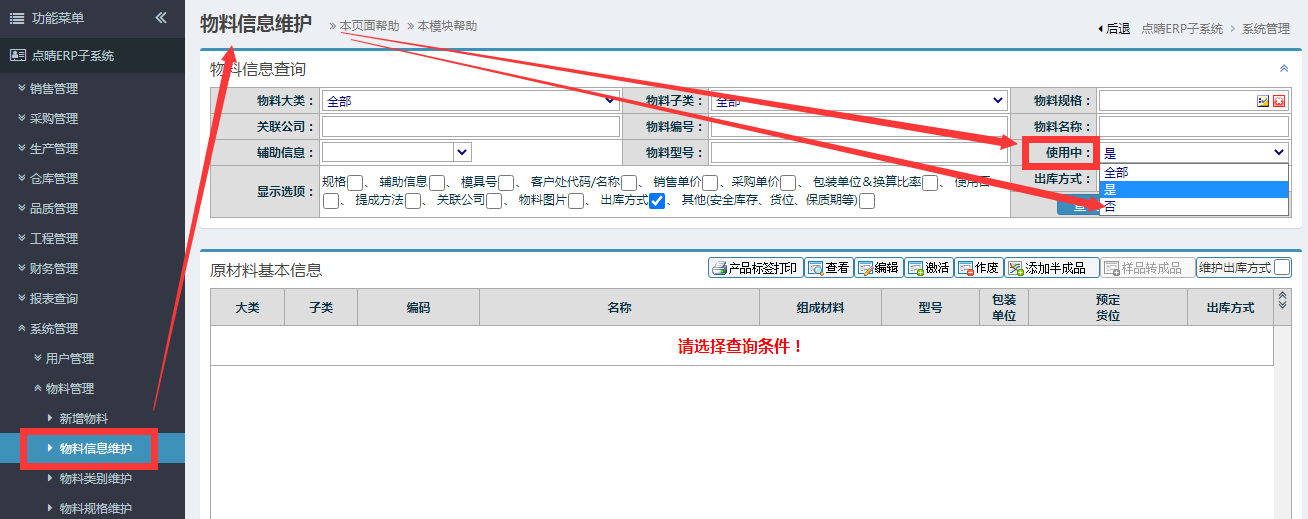Click the 添加半成品 button

tap(1052, 268)
